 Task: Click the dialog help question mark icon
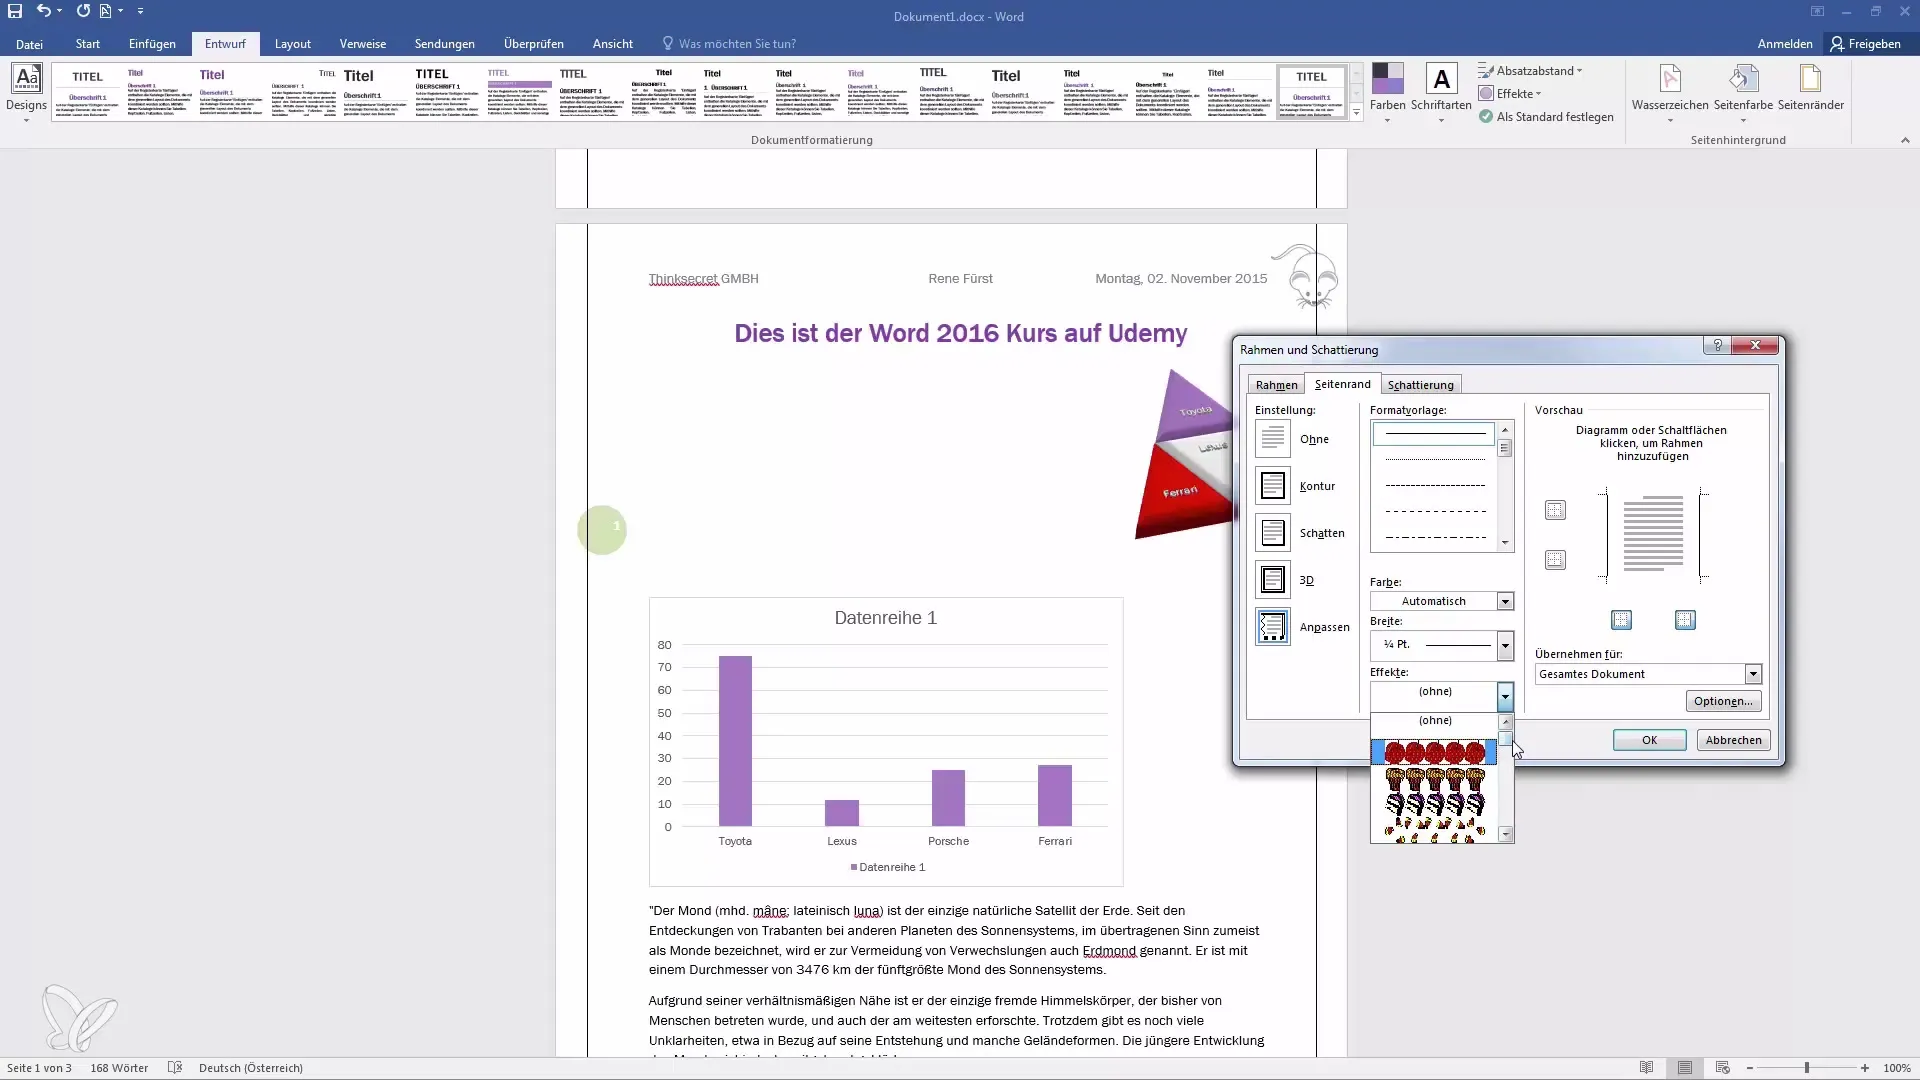pyautogui.click(x=1717, y=345)
